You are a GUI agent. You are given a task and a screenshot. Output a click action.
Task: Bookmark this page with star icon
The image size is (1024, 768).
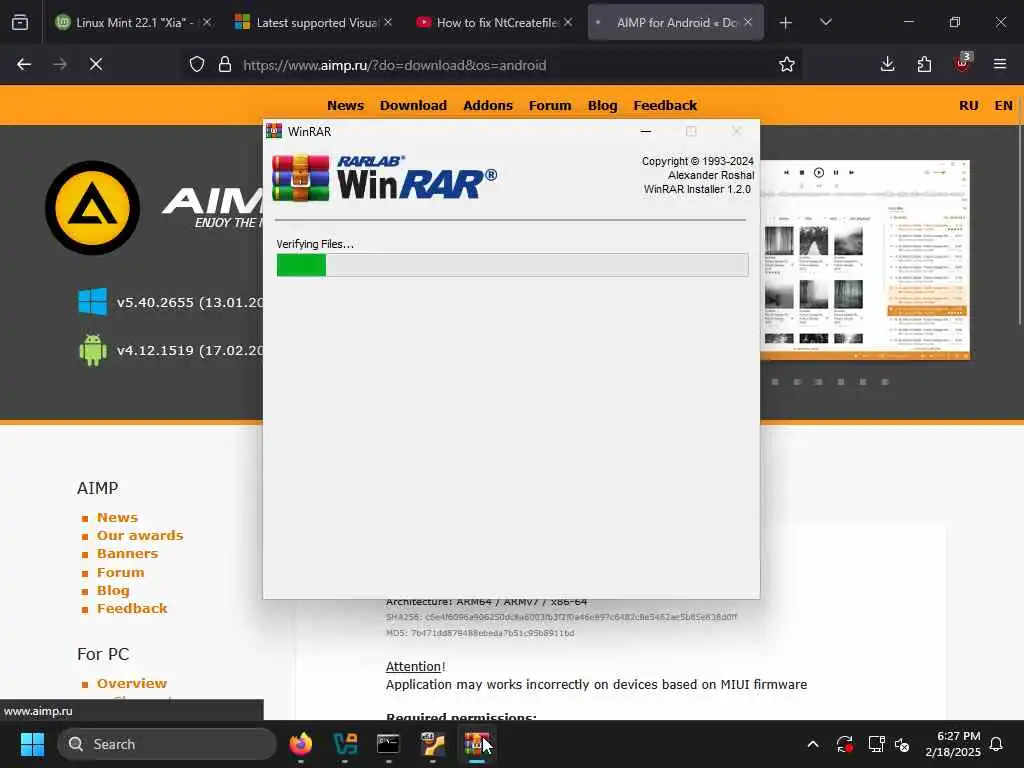787,65
